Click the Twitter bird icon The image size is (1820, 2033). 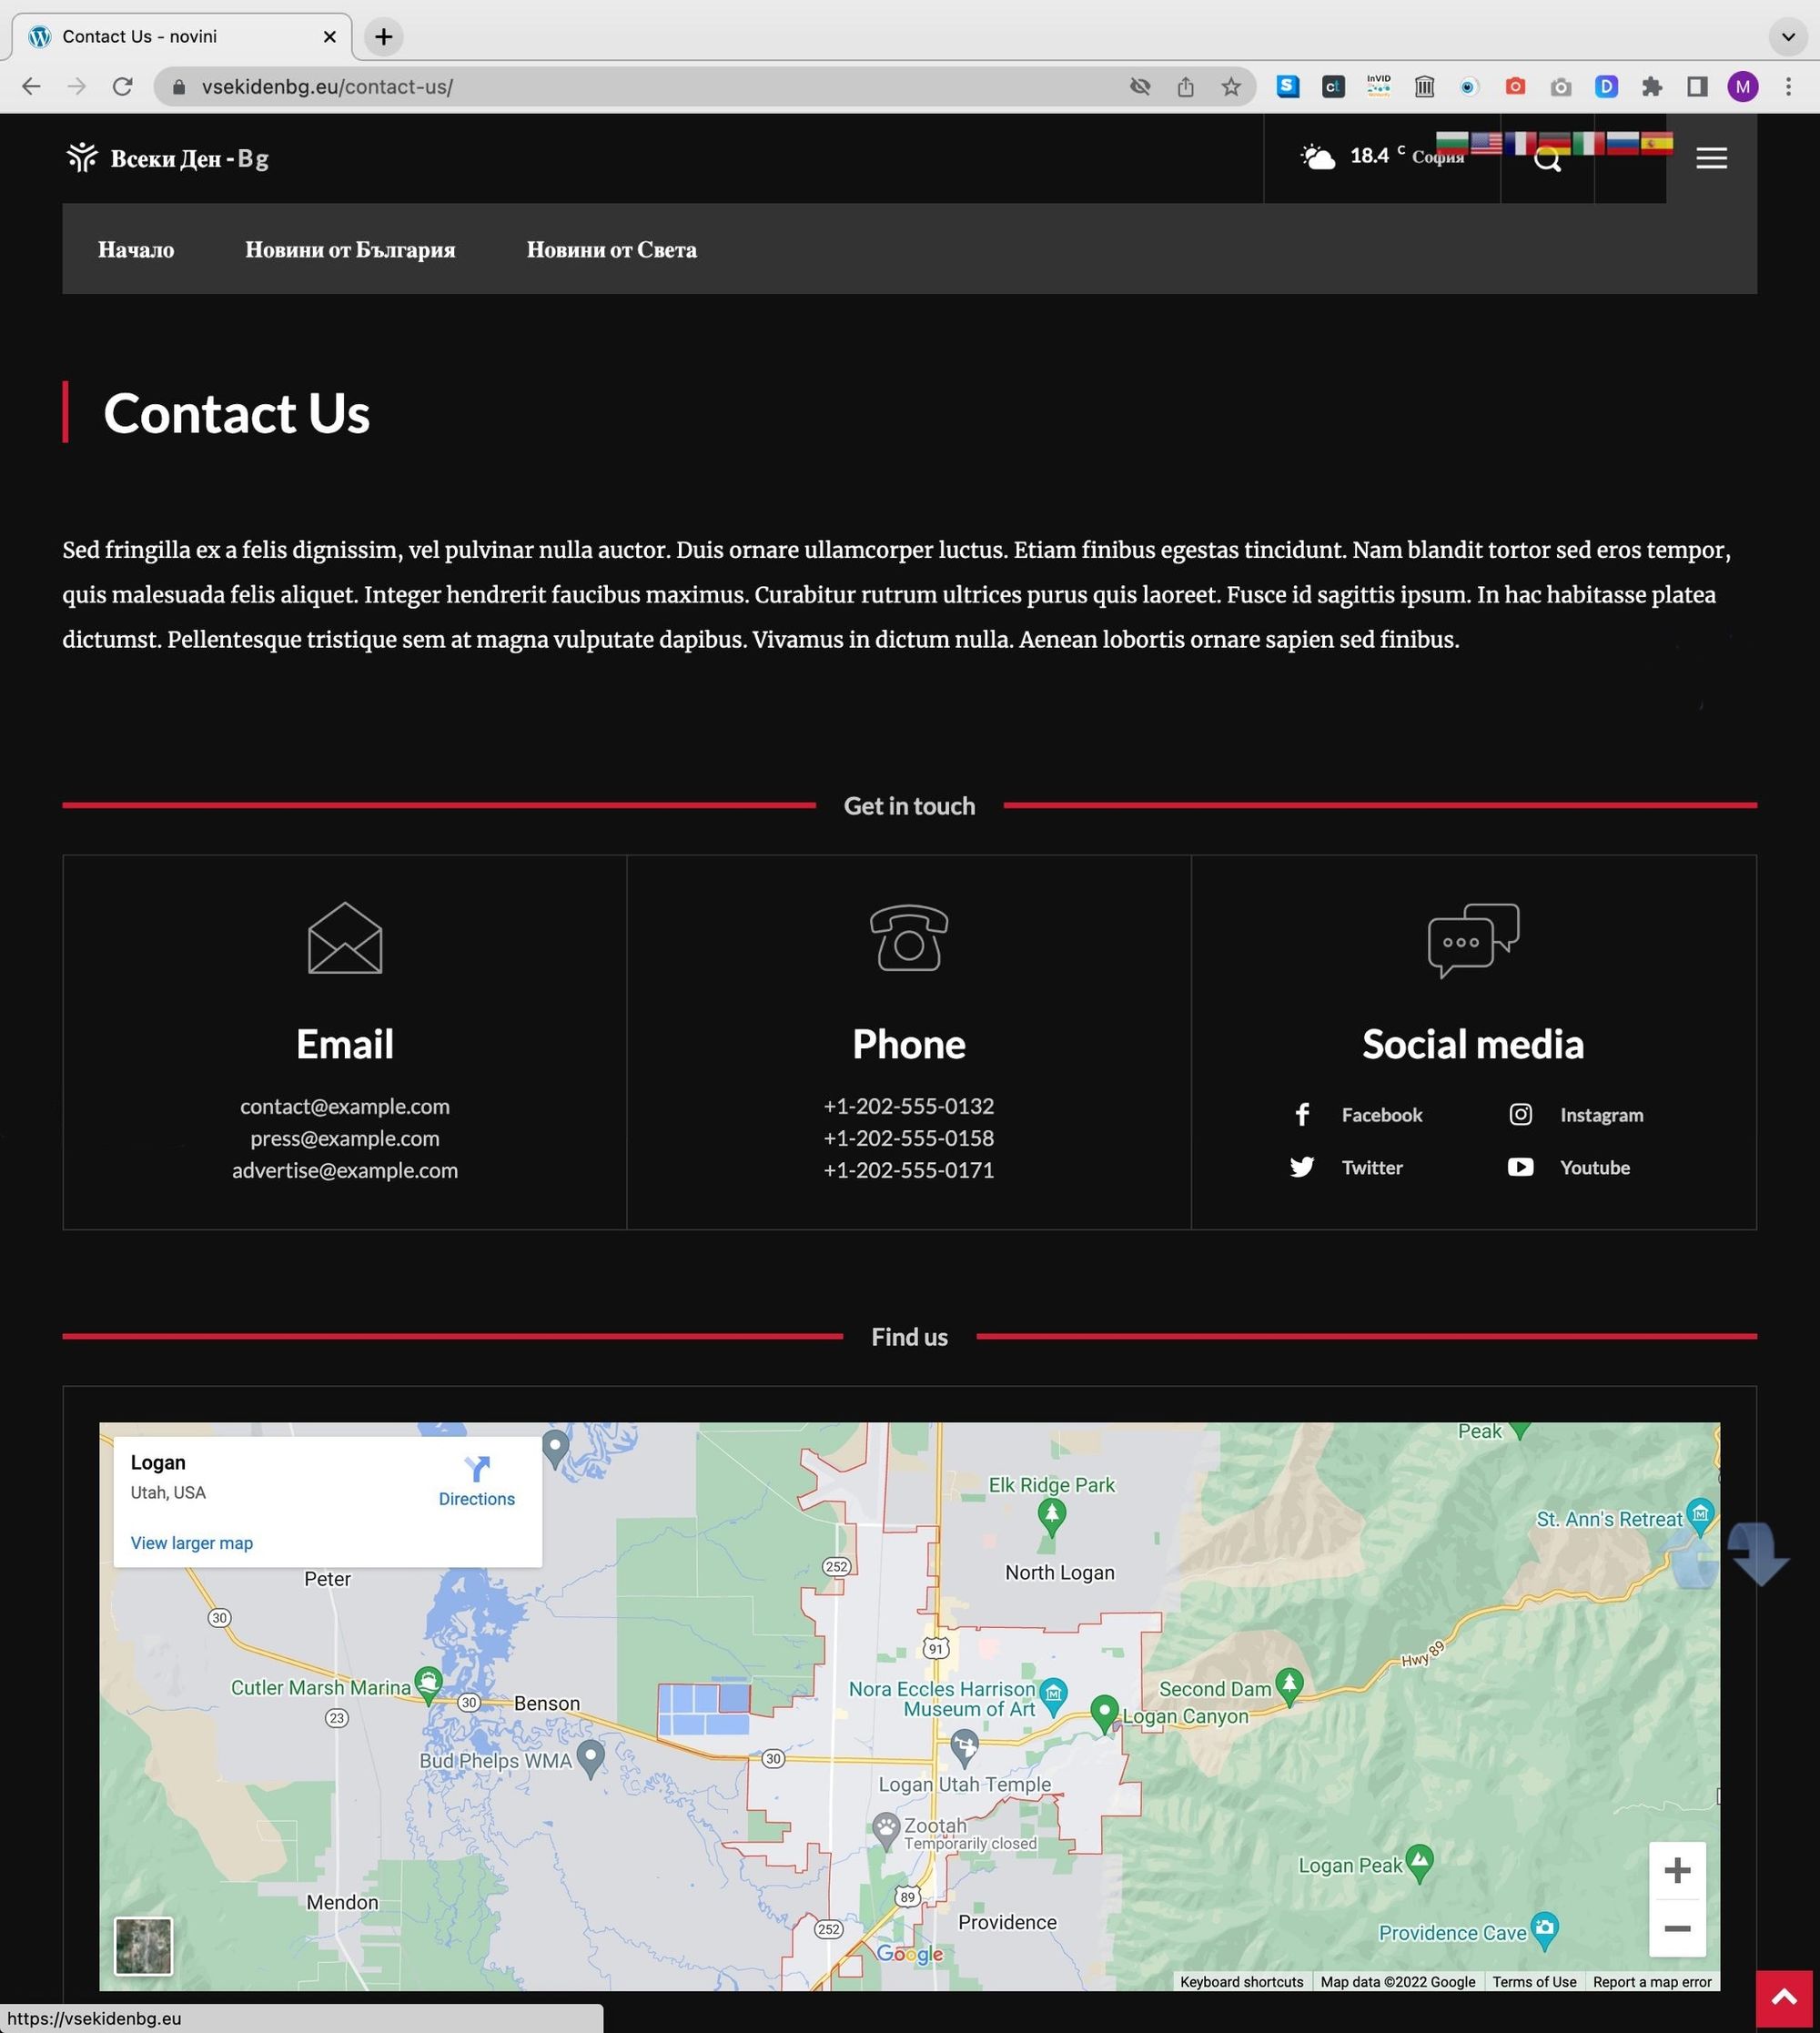(1302, 1167)
